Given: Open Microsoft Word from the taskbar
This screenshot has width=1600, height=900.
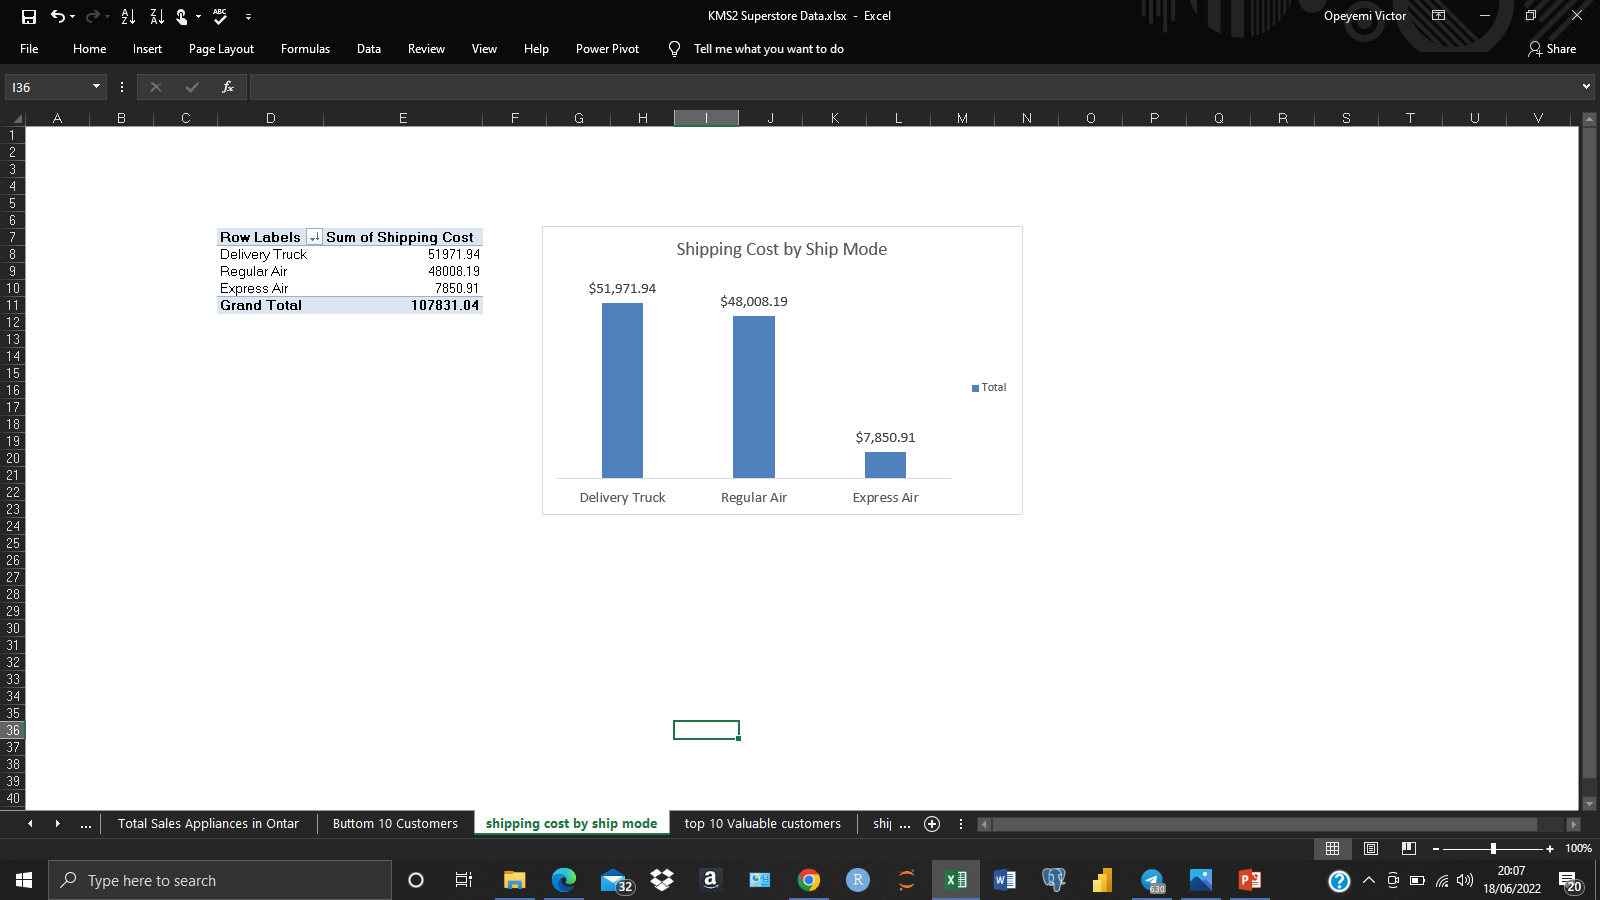Looking at the screenshot, I should coord(1003,880).
